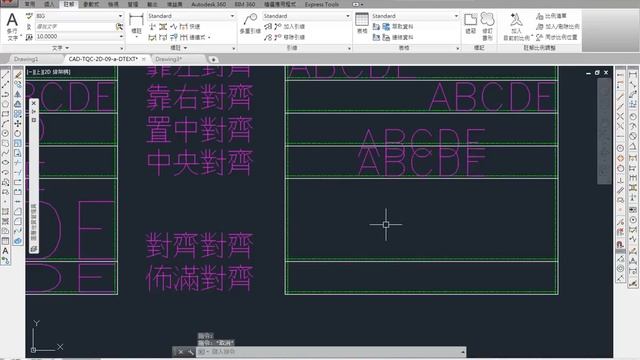The image size is (640, 360).
Task: Click Sync Scale Positions icon
Action: (x=539, y=37)
